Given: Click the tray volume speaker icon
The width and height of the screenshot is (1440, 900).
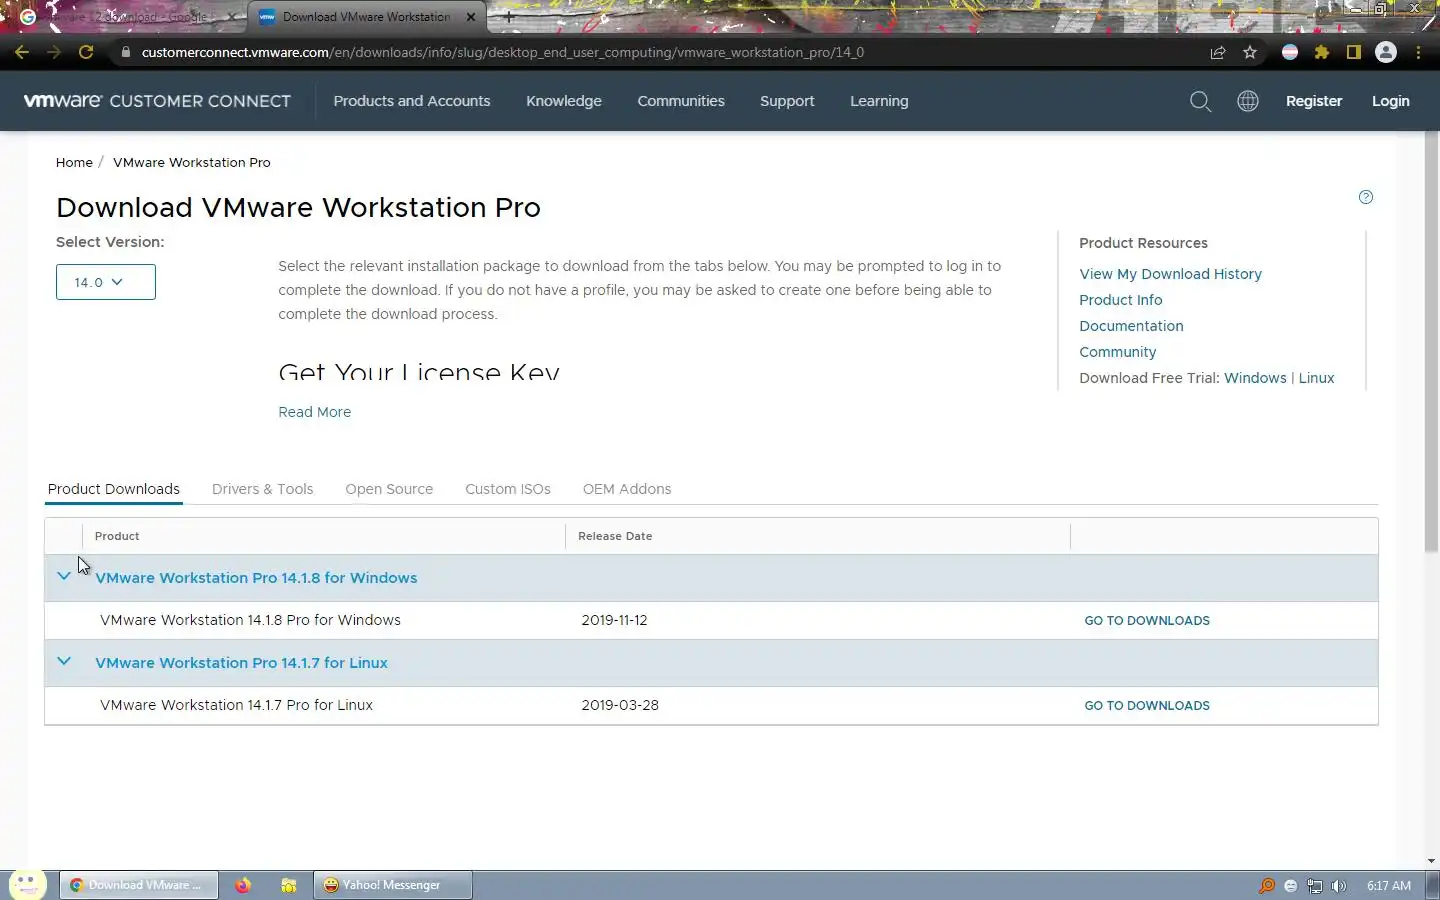Looking at the screenshot, I should click(x=1339, y=885).
